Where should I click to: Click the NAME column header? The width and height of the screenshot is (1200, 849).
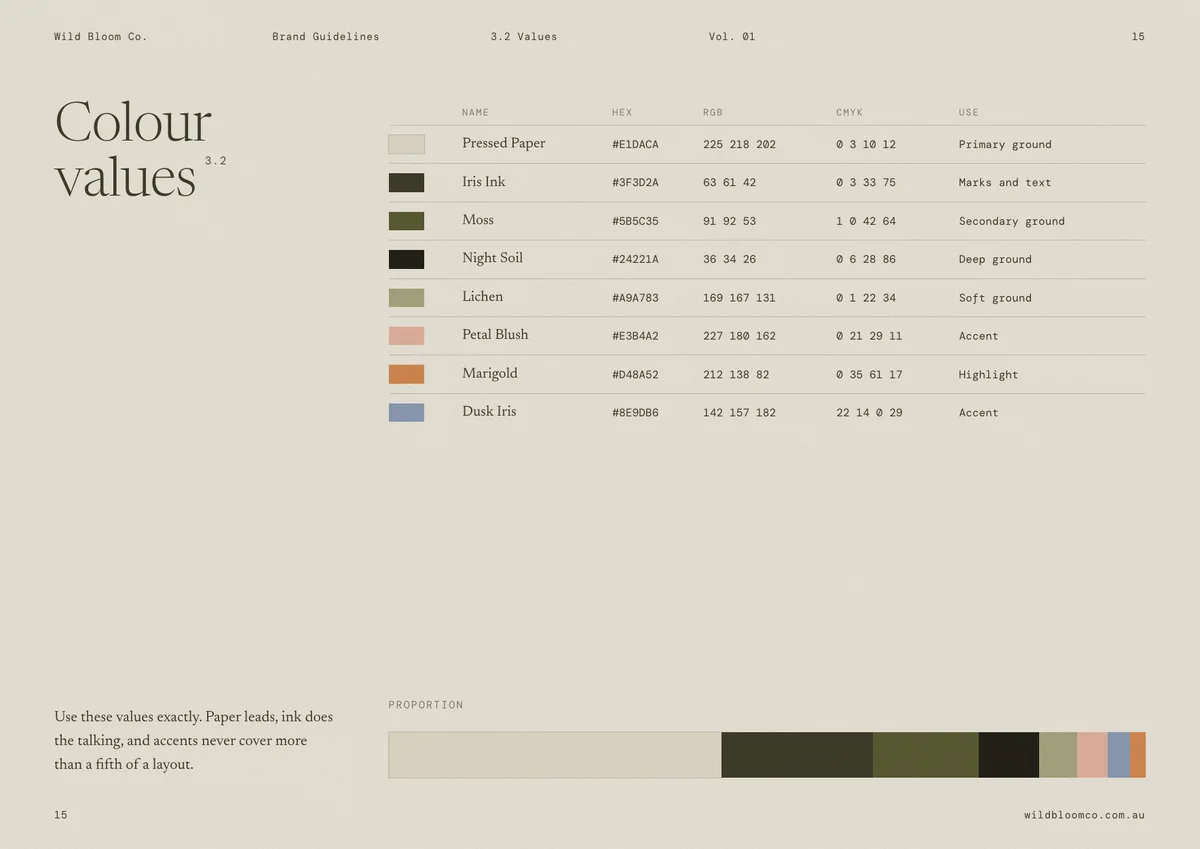coord(476,113)
